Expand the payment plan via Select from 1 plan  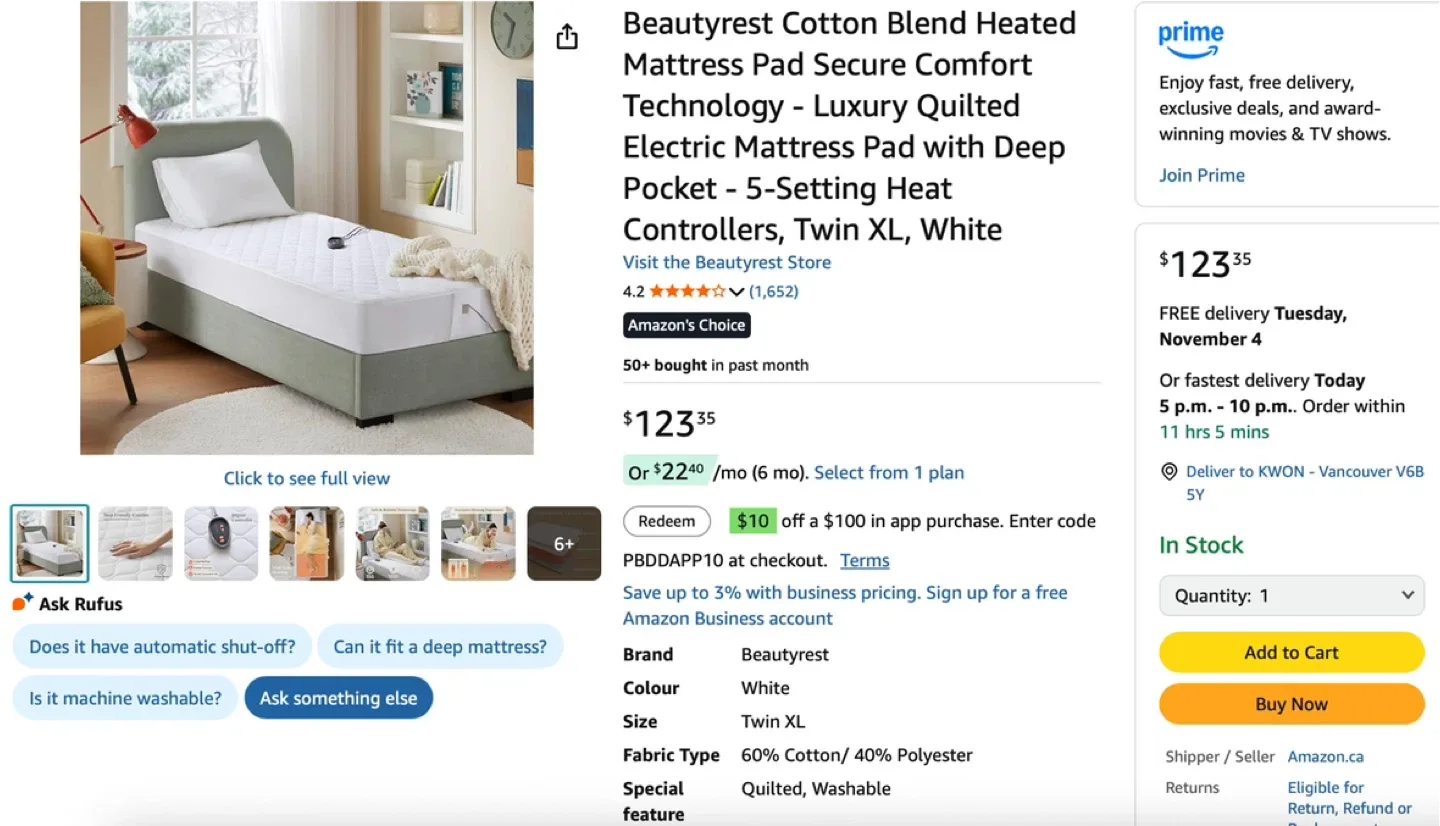(x=888, y=472)
